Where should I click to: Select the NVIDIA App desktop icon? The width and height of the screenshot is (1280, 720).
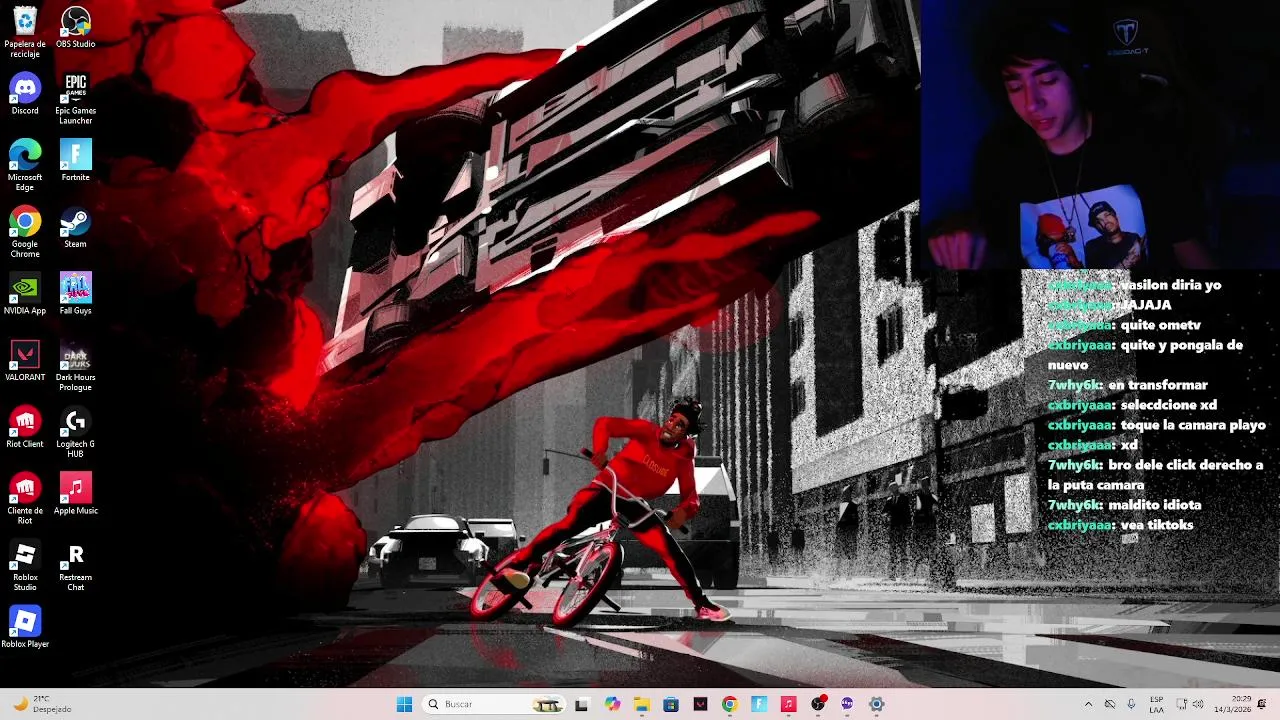pos(25,294)
